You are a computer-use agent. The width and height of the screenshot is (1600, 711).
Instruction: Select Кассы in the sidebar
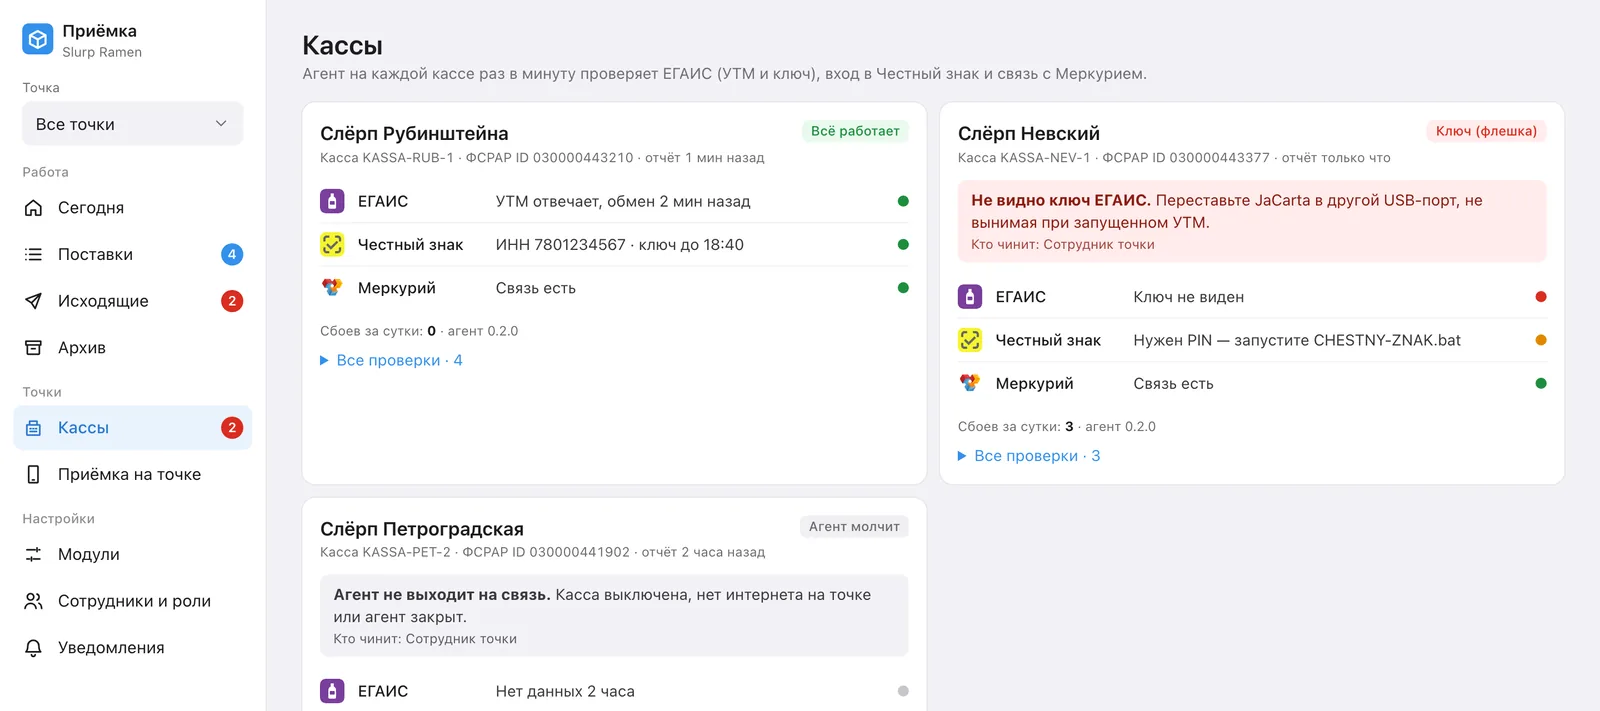pos(133,428)
